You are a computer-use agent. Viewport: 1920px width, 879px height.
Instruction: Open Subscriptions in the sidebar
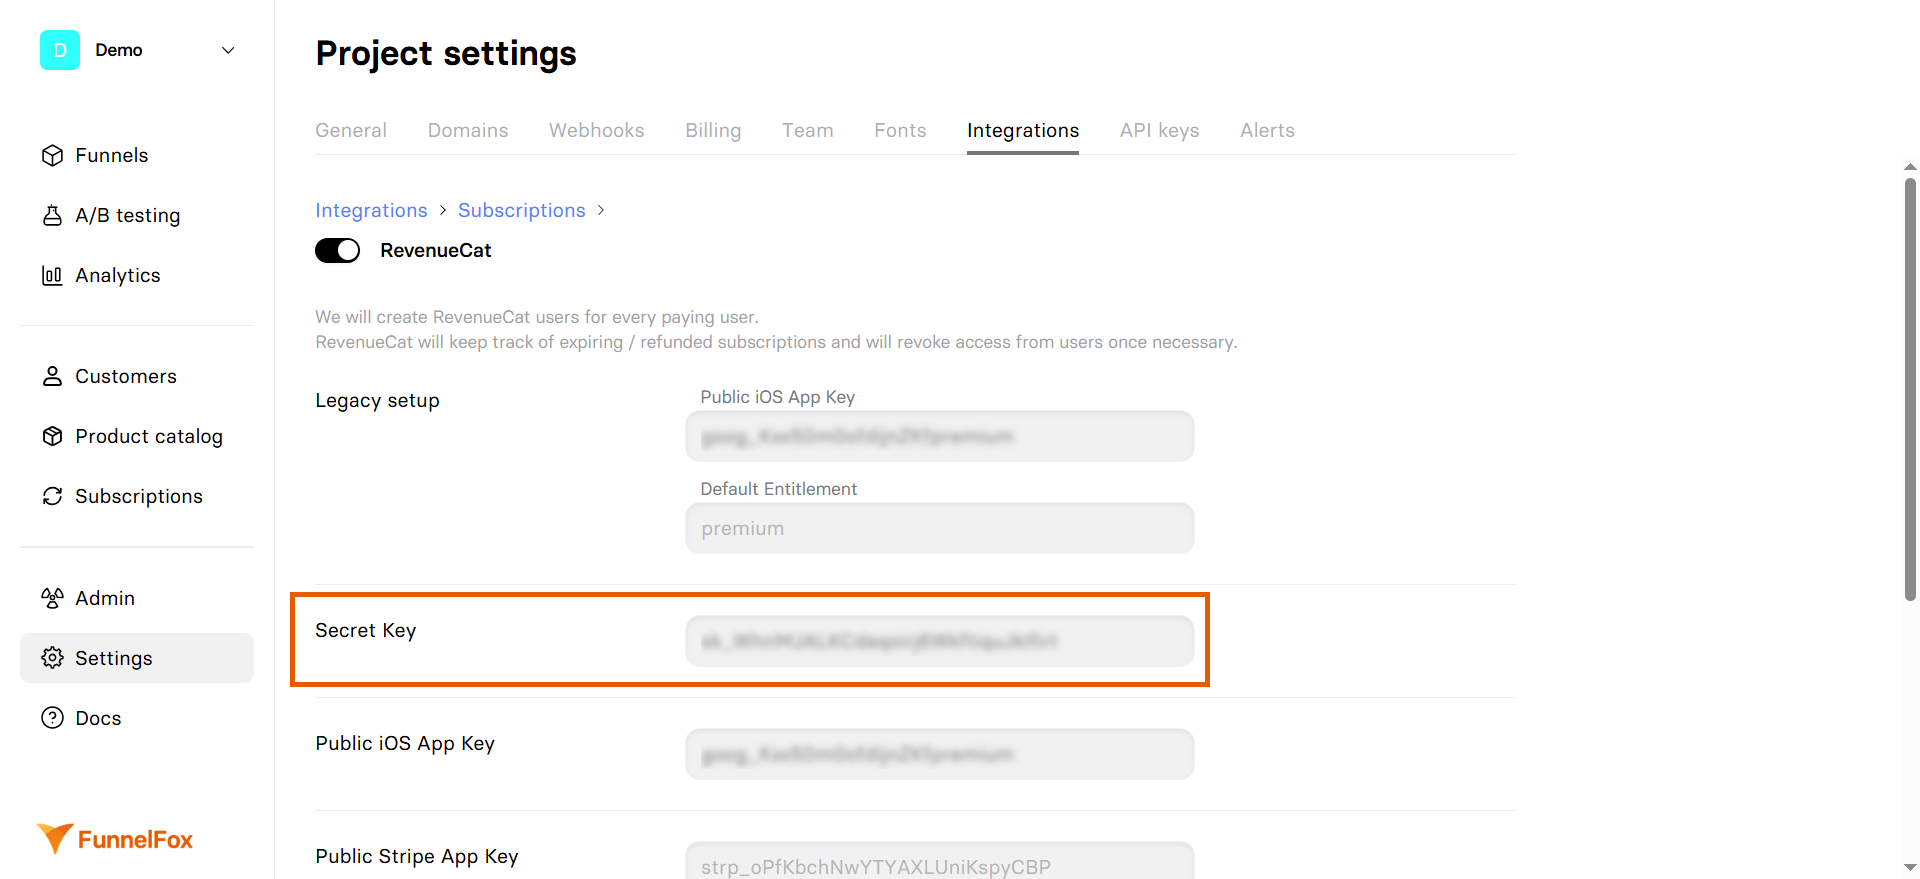[137, 496]
